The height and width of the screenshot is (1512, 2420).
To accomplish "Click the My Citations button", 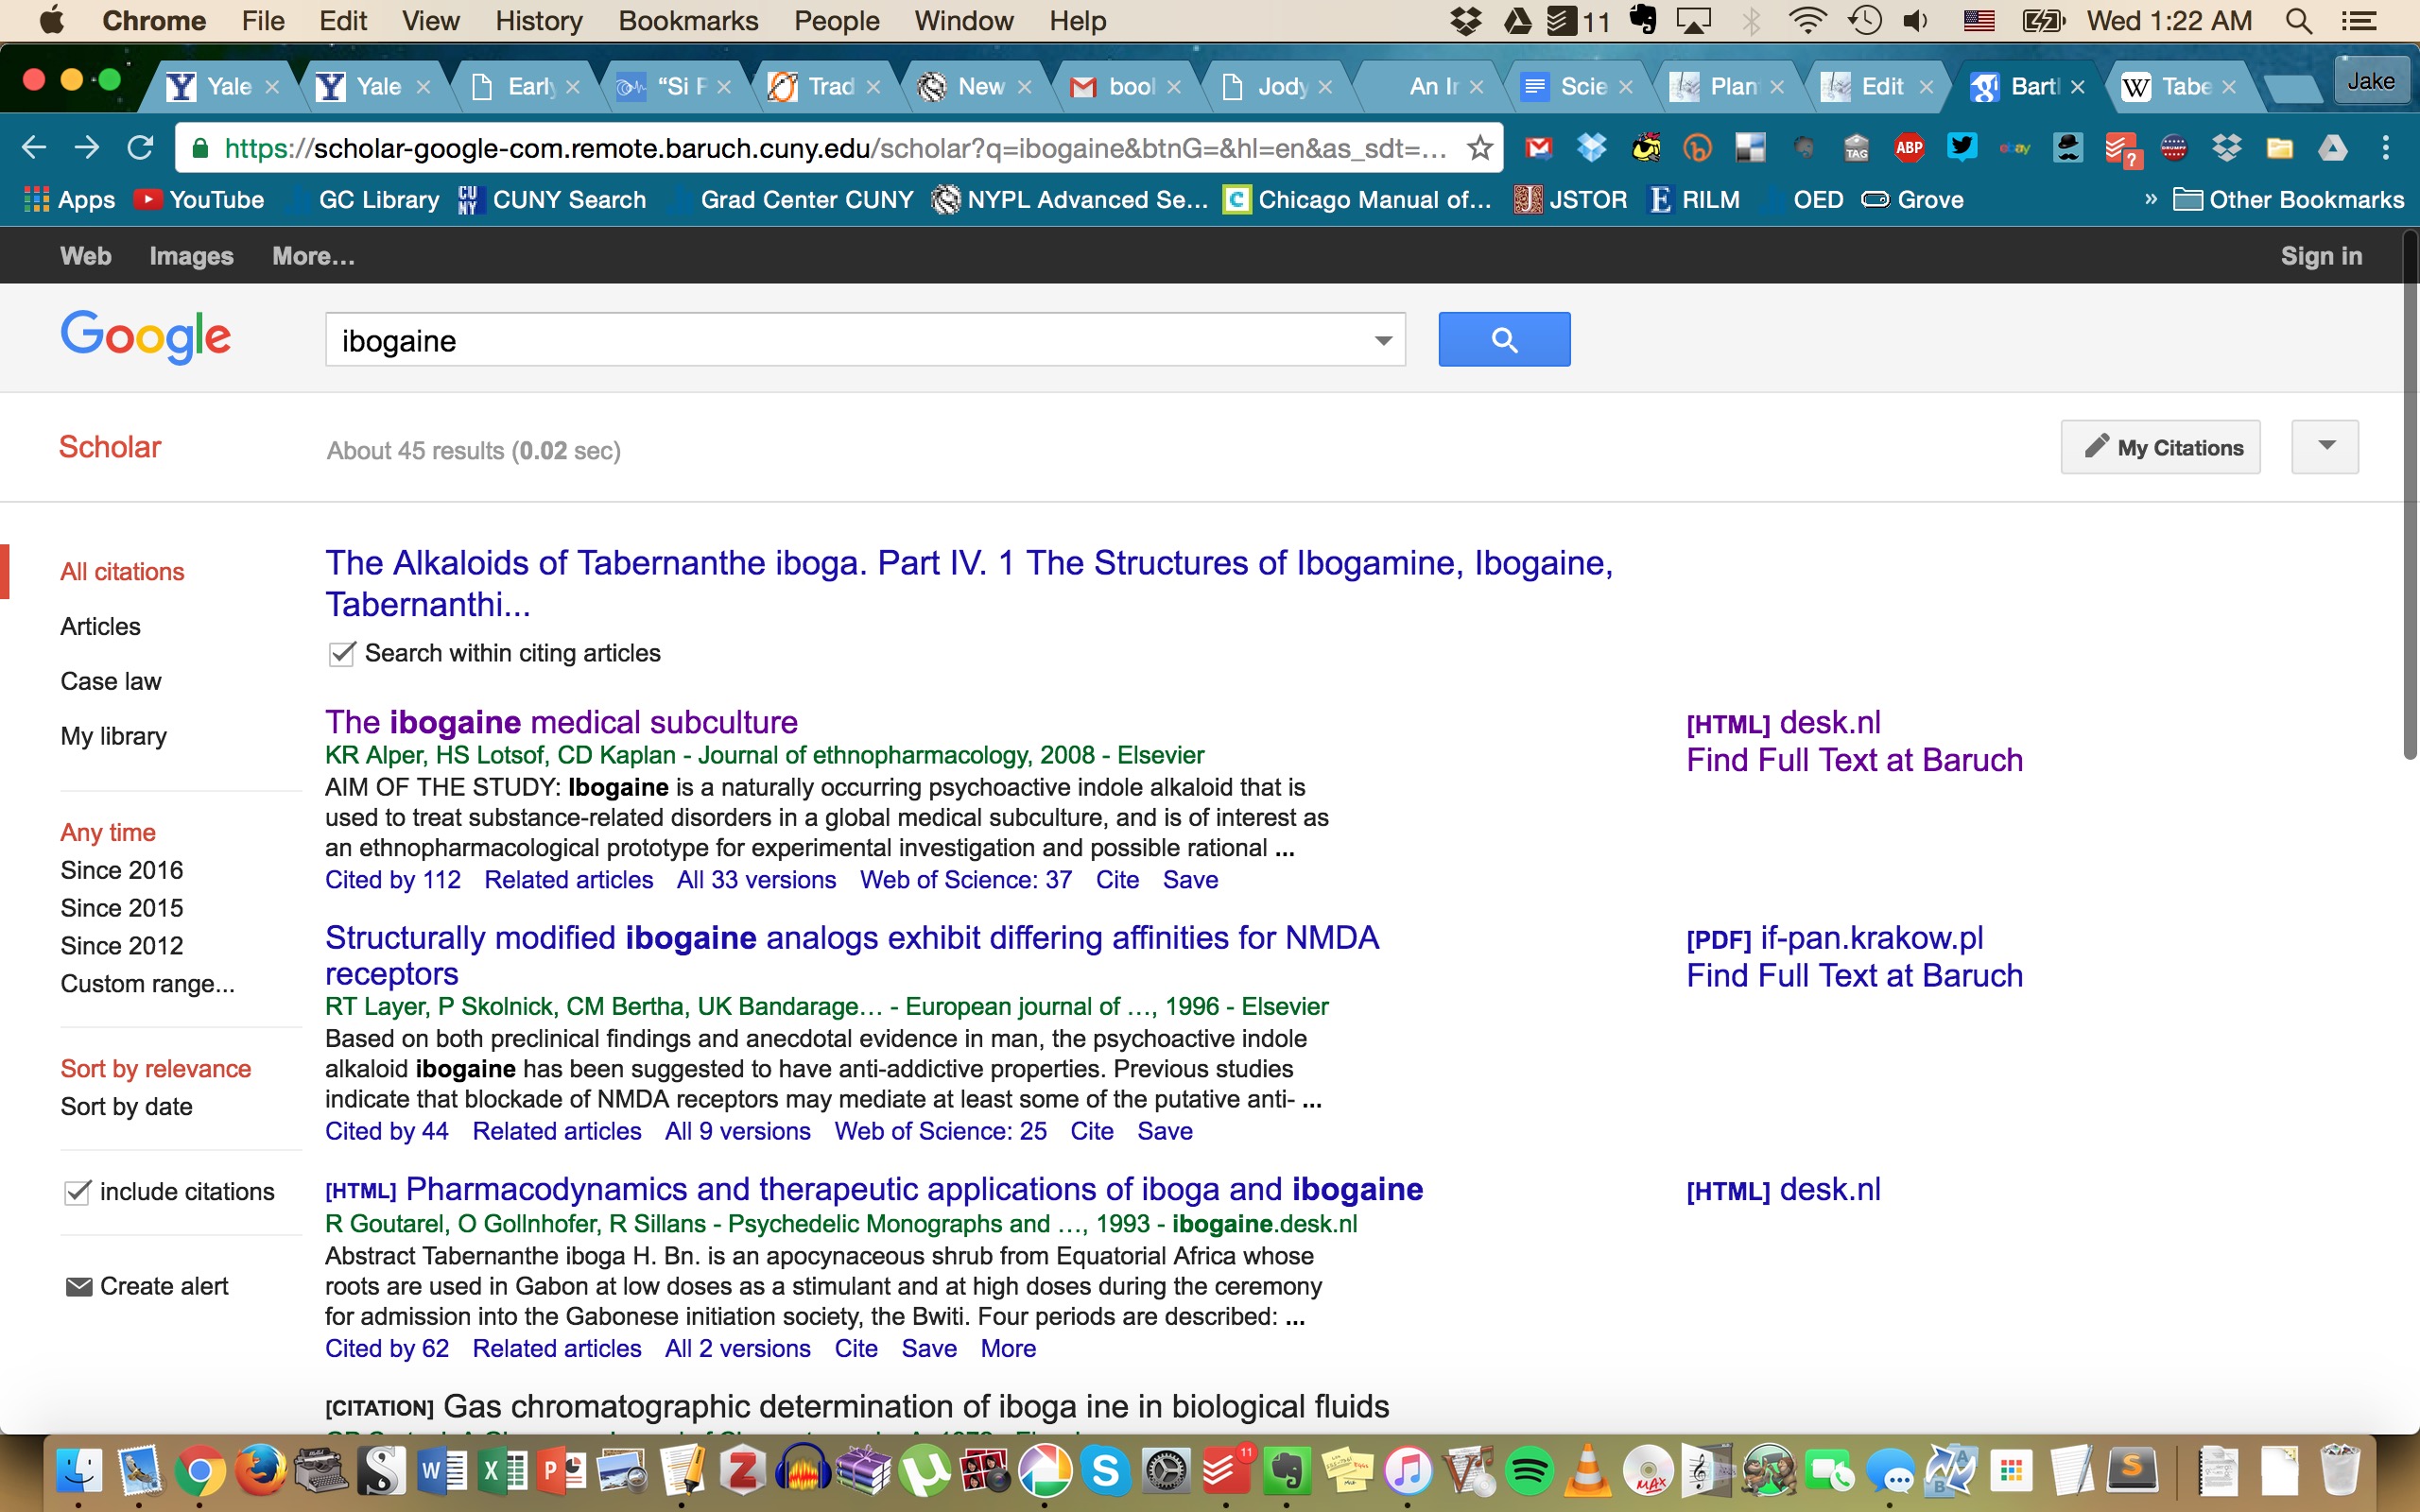I will tap(2160, 447).
